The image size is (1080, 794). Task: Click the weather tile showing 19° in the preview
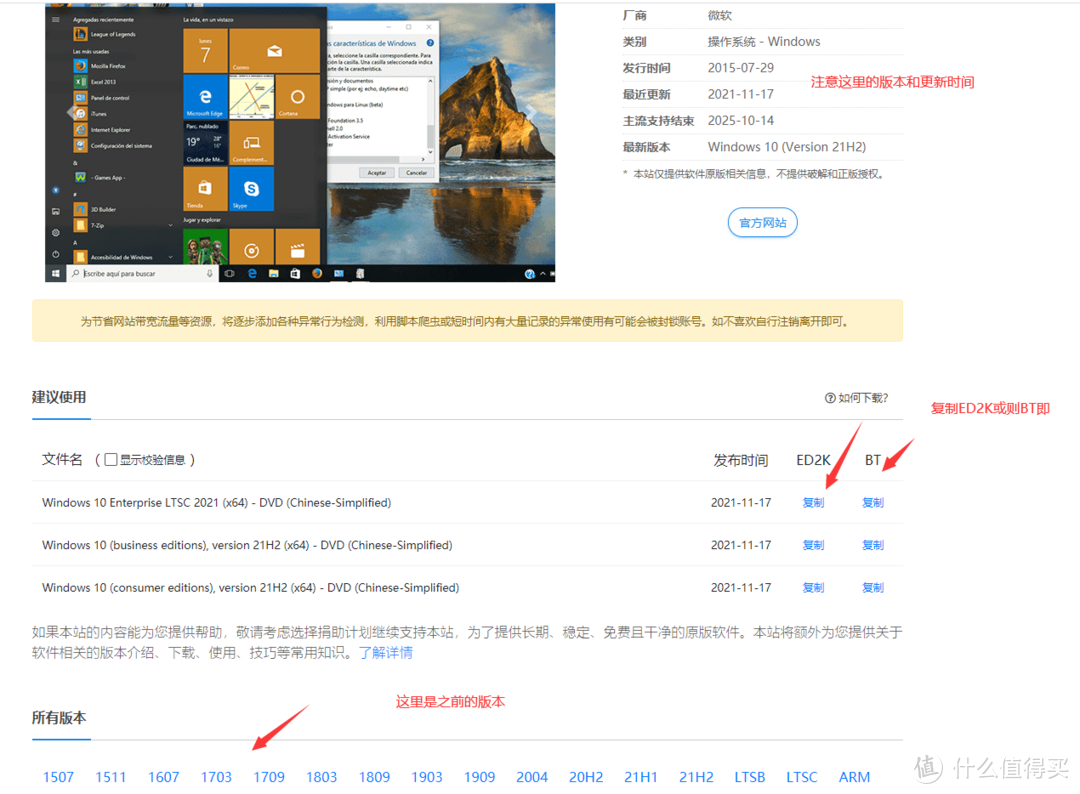point(205,143)
